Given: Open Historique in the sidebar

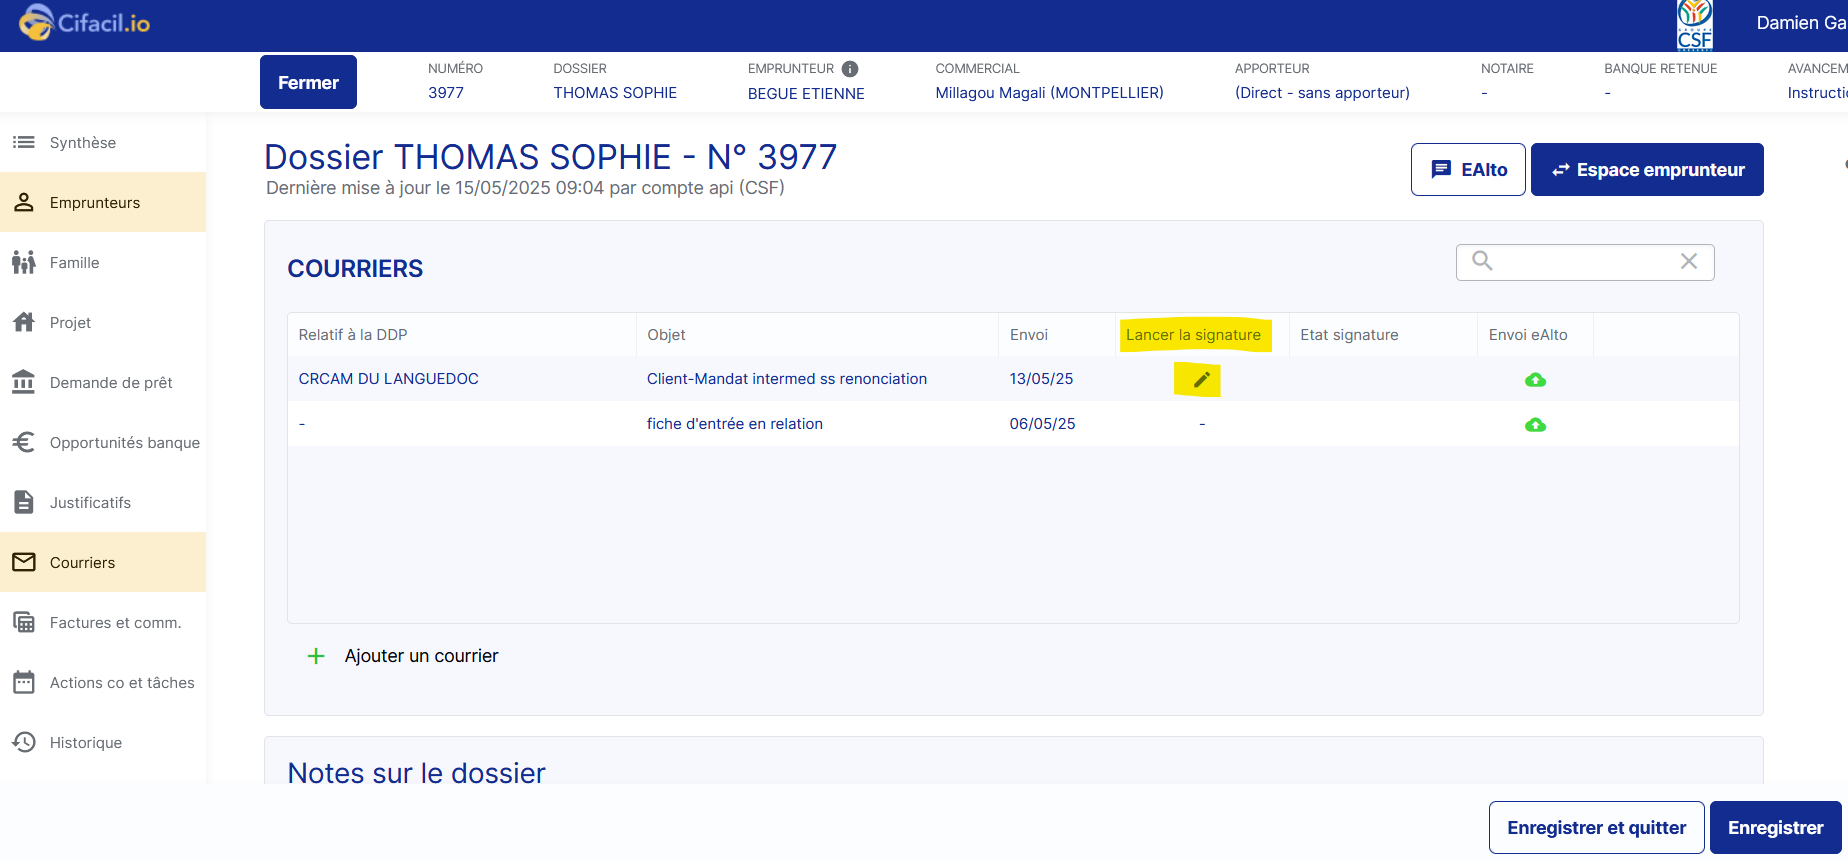Looking at the screenshot, I should click(86, 743).
